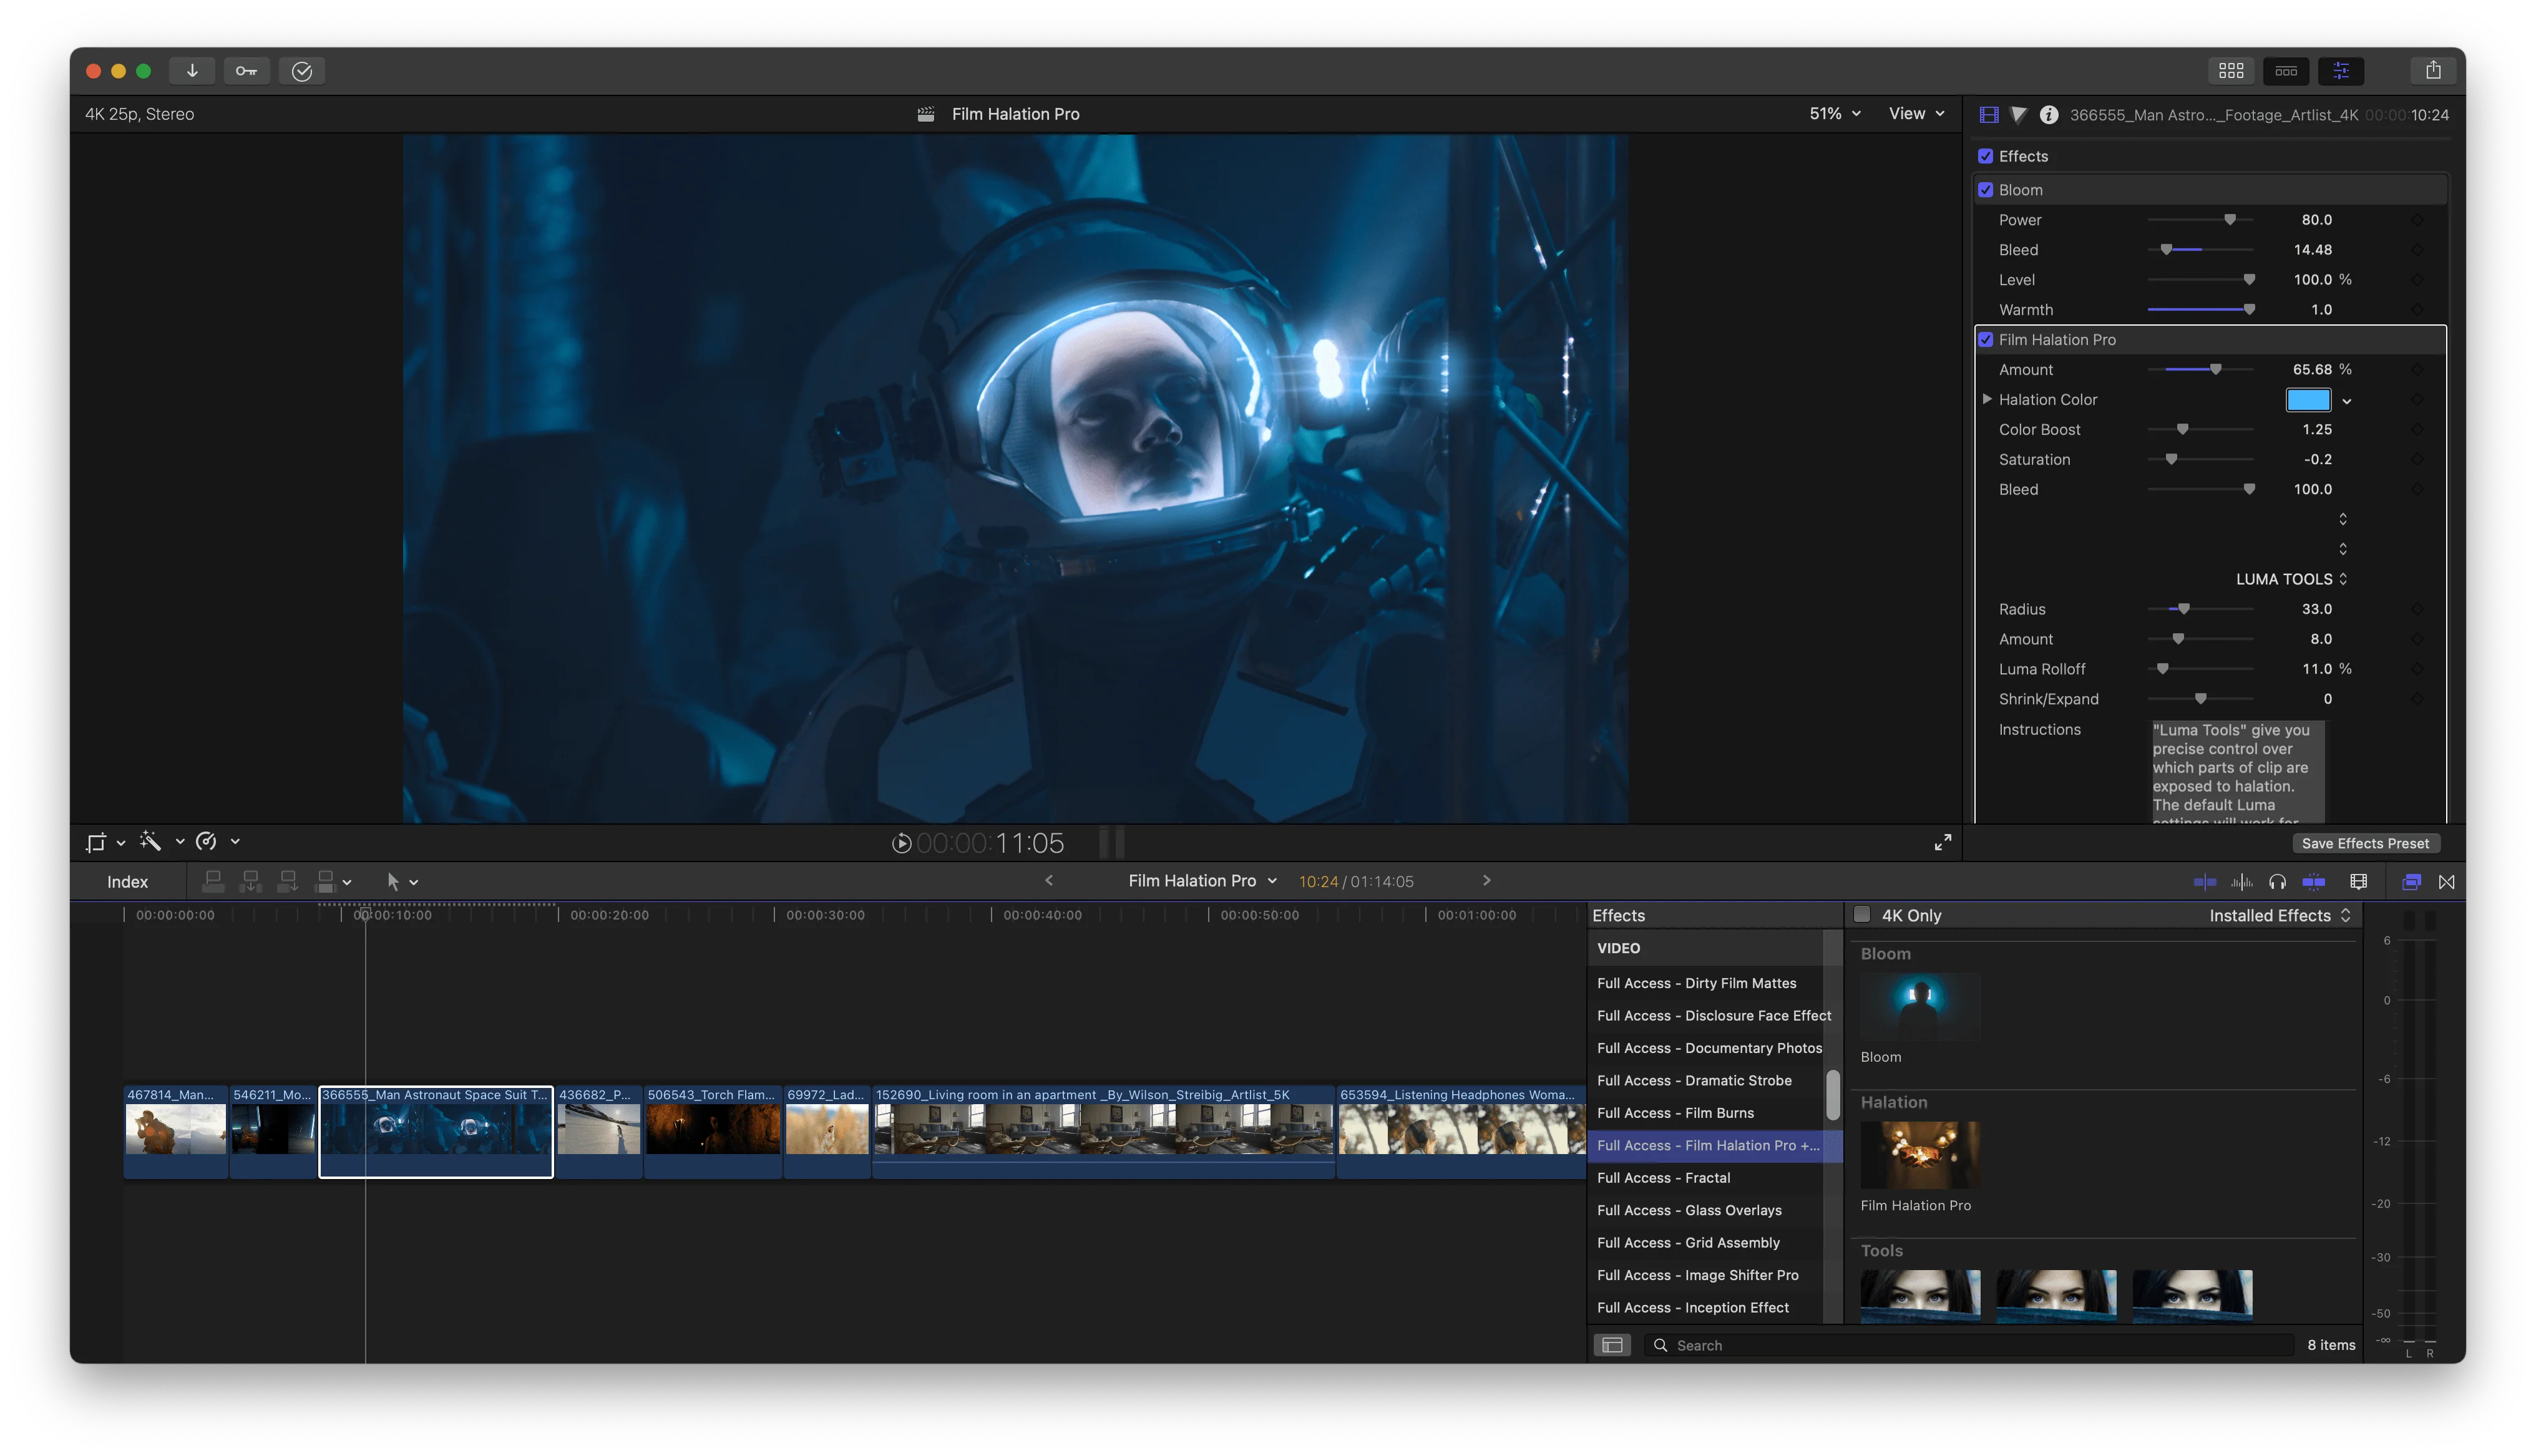
Task: Click the append clip icon
Action: tap(288, 881)
